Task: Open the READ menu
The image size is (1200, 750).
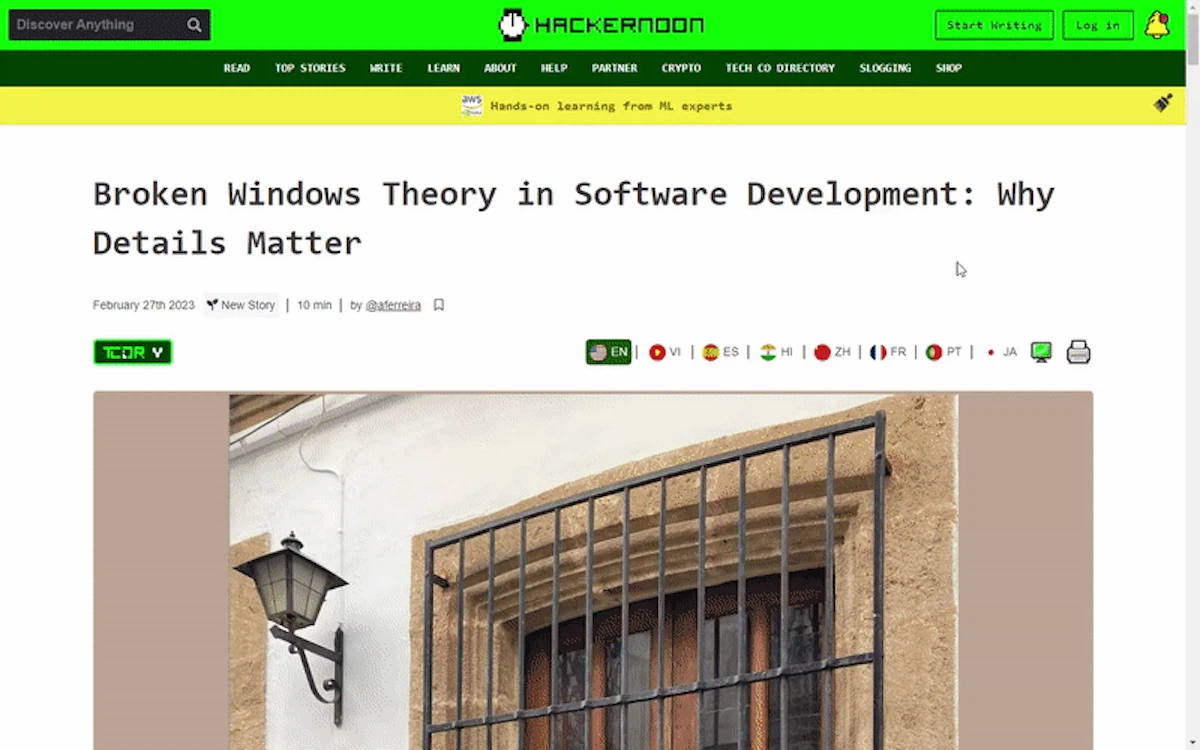Action: 237,68
